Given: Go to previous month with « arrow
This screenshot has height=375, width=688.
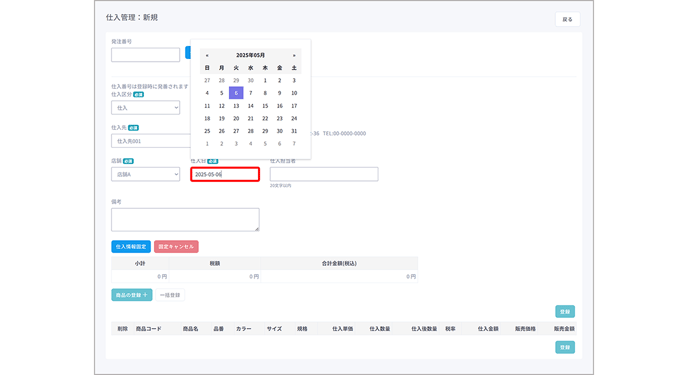Looking at the screenshot, I should (x=207, y=55).
